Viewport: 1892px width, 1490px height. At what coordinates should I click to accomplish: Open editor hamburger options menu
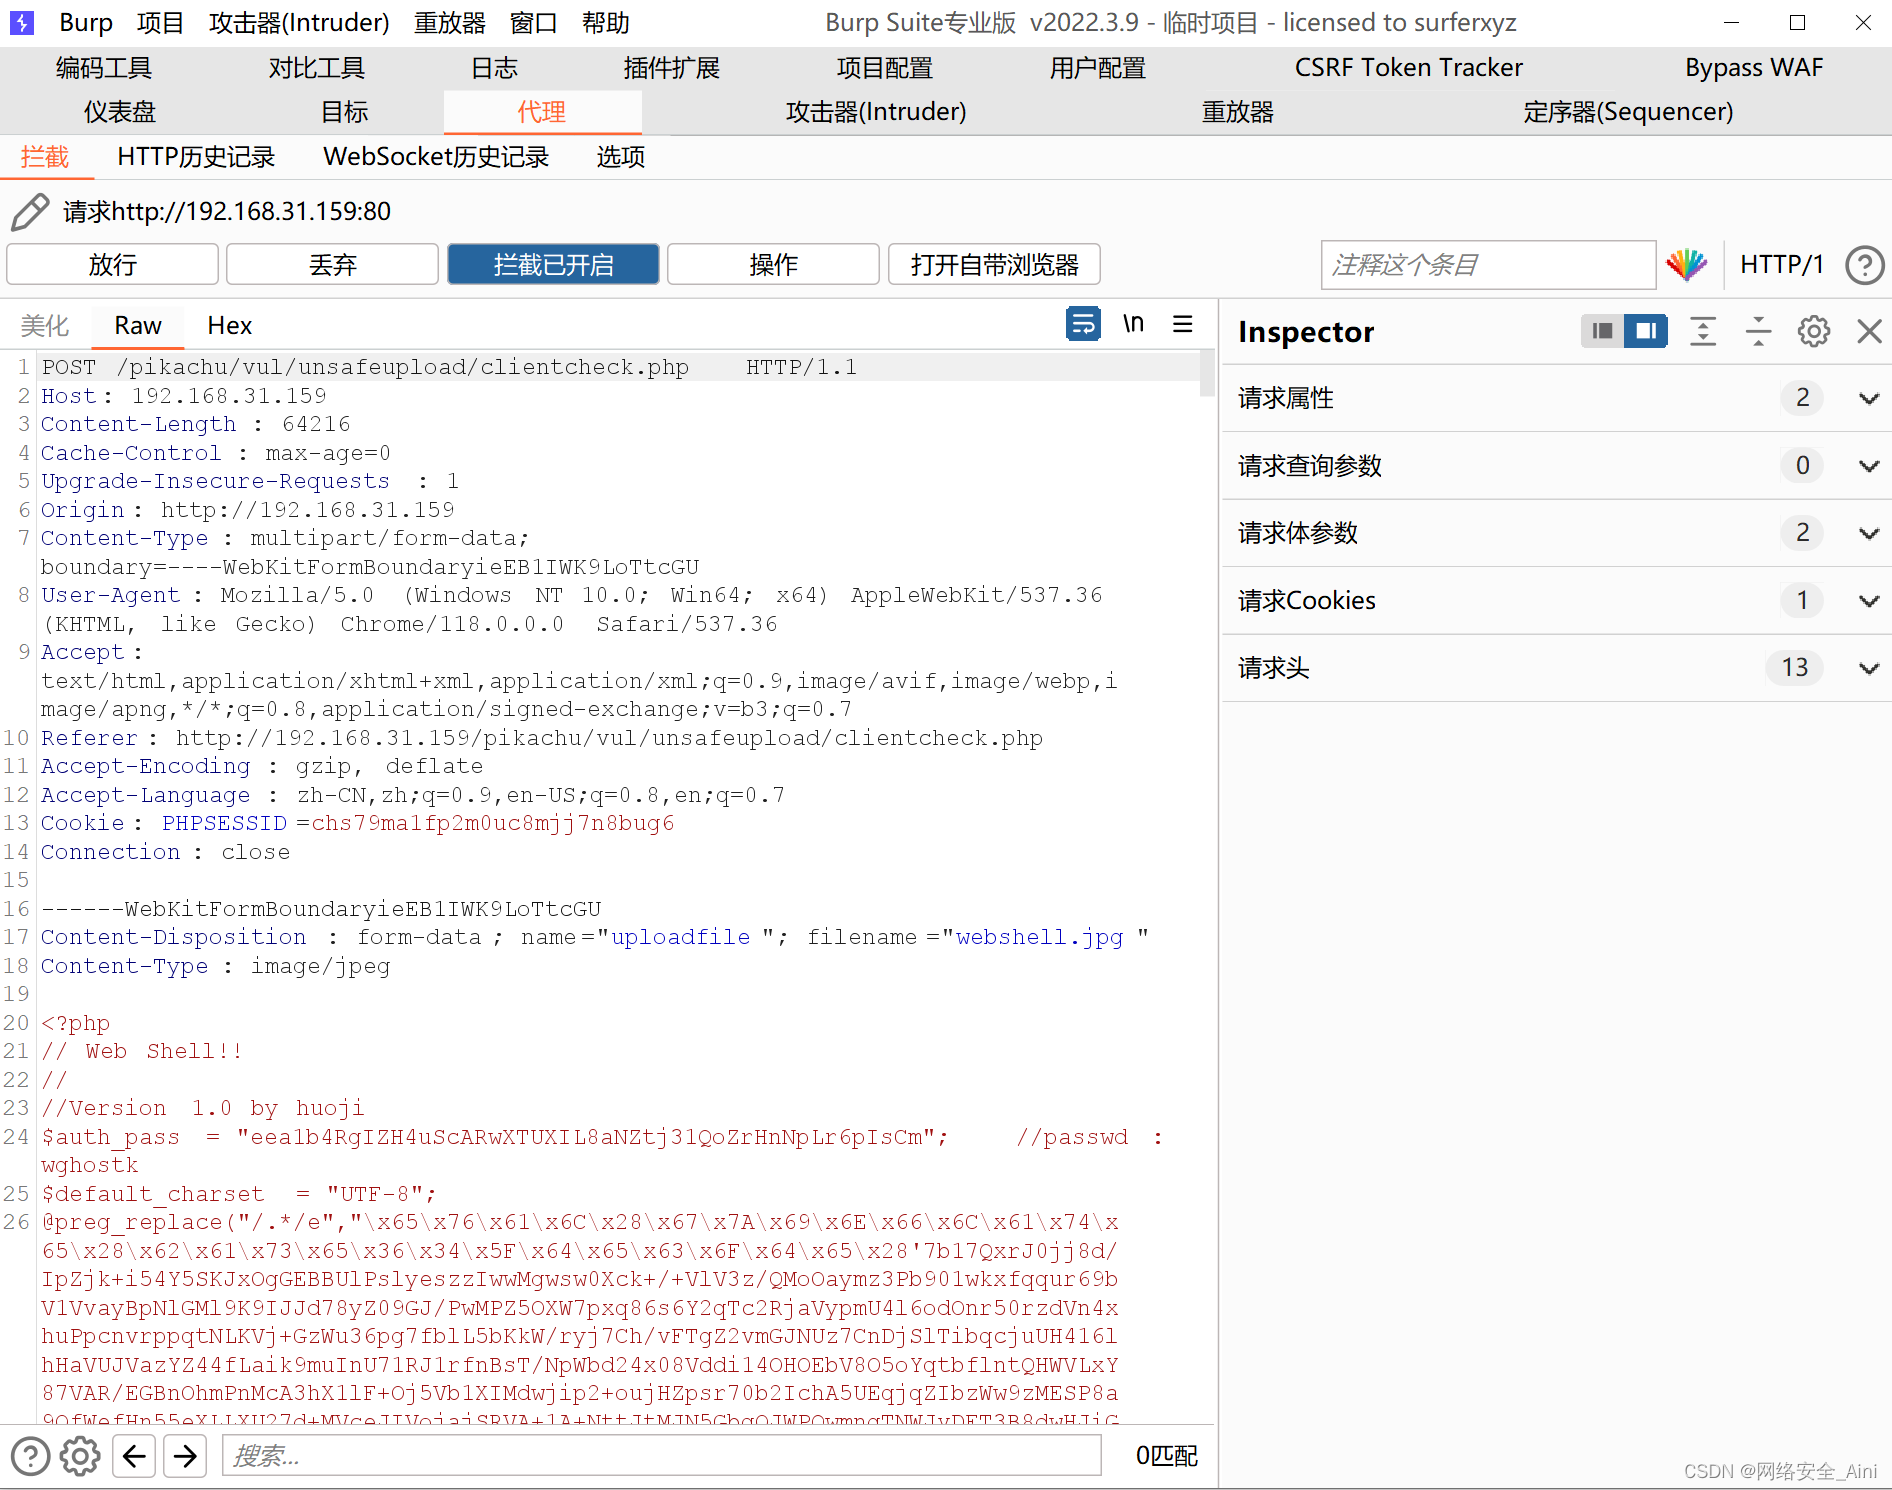[x=1182, y=324]
